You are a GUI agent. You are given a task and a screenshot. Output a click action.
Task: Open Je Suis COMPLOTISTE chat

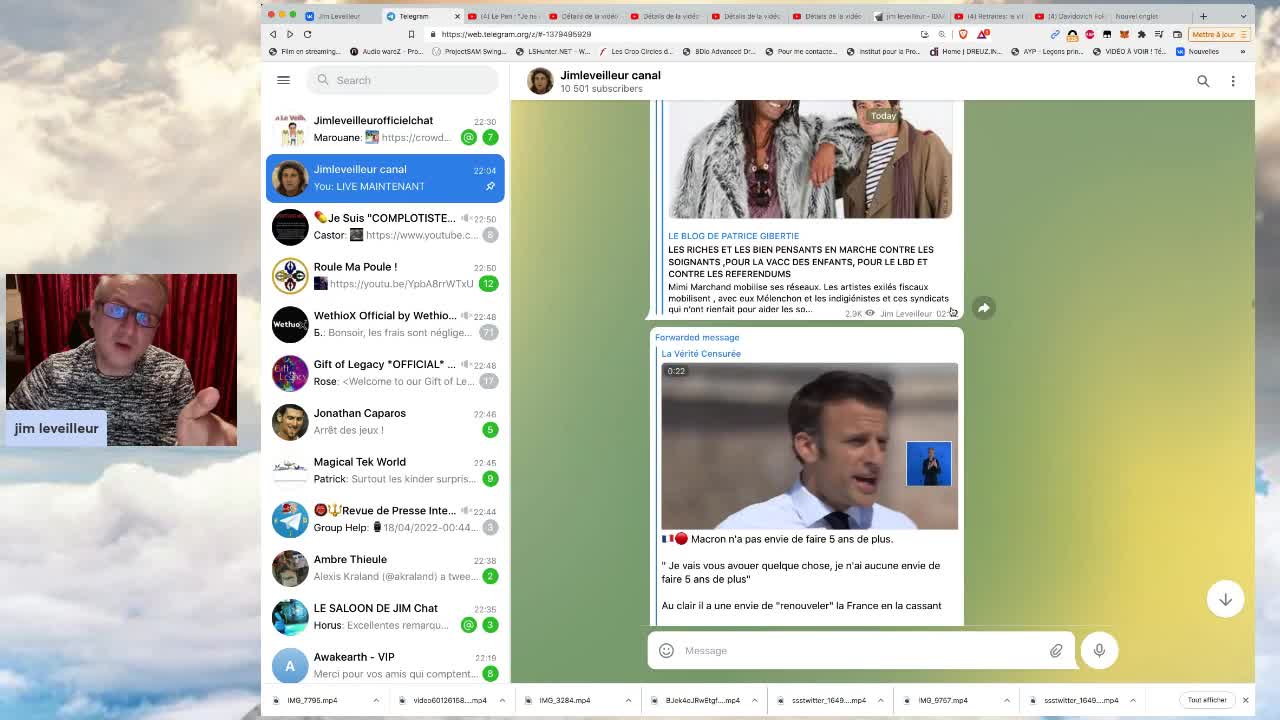385,227
